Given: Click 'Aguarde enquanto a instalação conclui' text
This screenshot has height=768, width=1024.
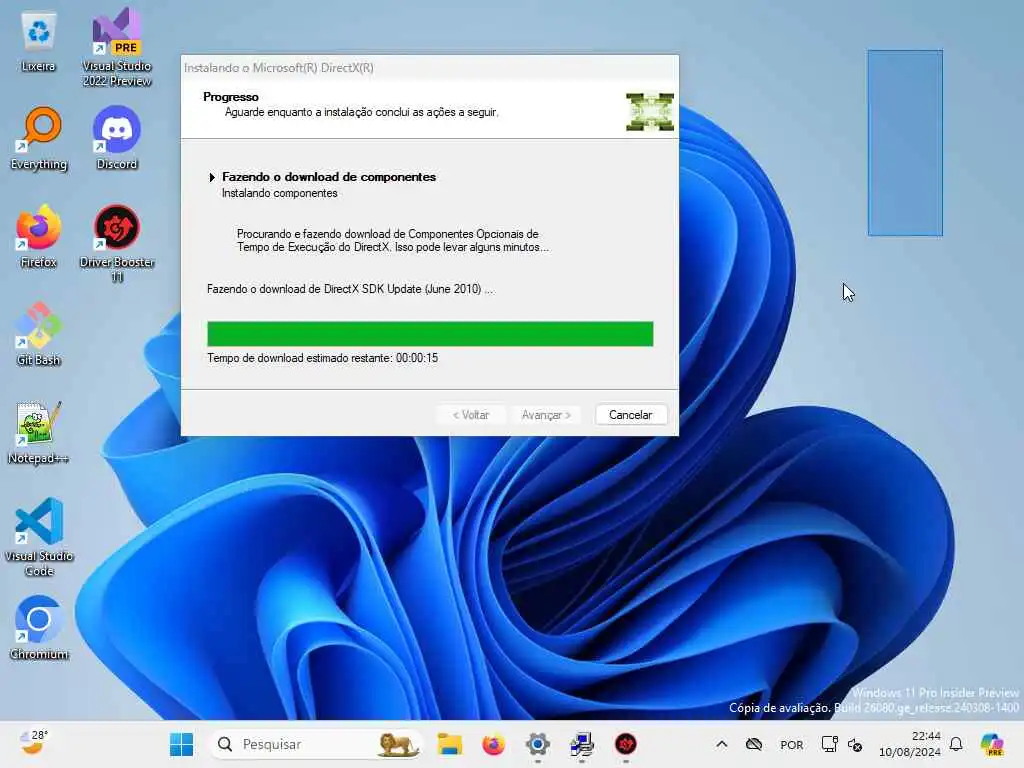Looking at the screenshot, I should coord(362,112).
